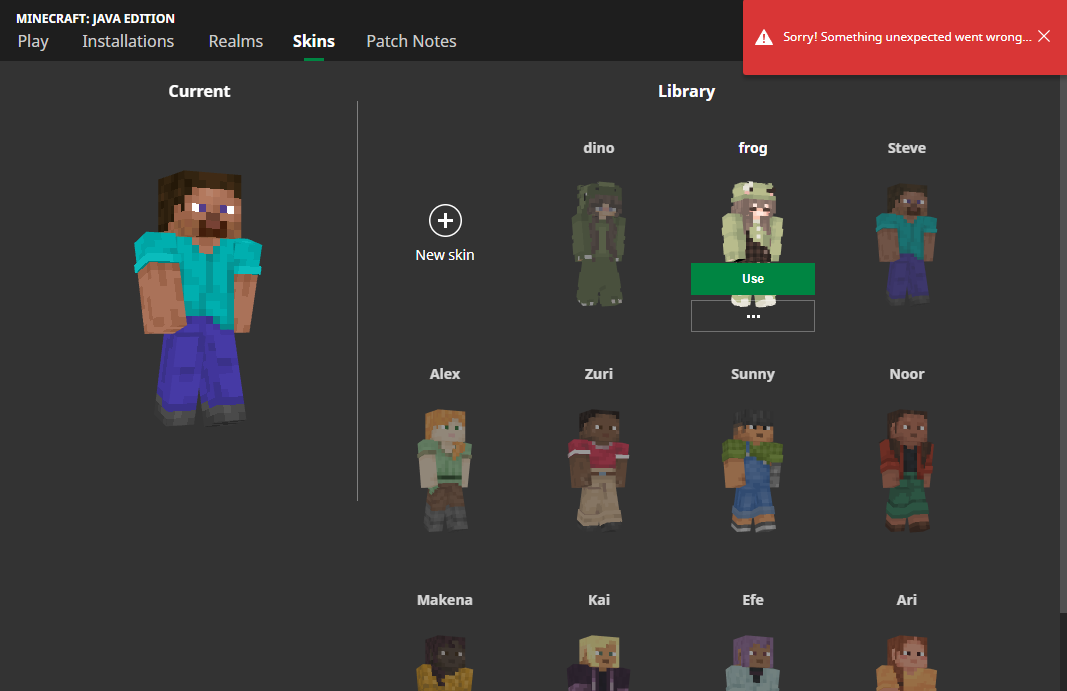Open the three-dot options under frog skin

pyautogui.click(x=753, y=316)
